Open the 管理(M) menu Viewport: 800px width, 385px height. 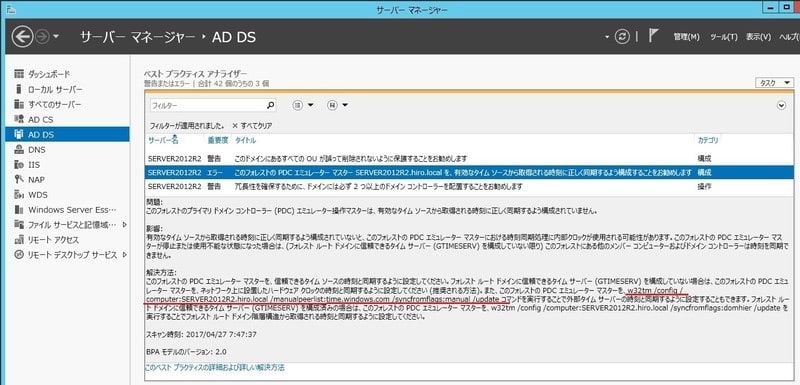pos(686,37)
